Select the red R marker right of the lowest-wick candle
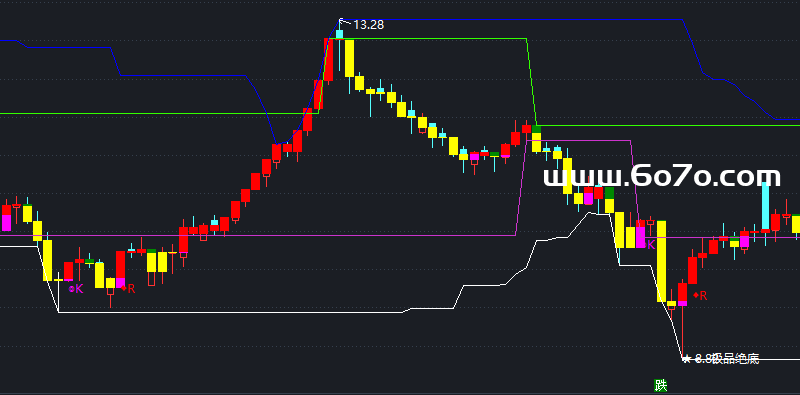The width and height of the screenshot is (800, 395). (x=700, y=295)
